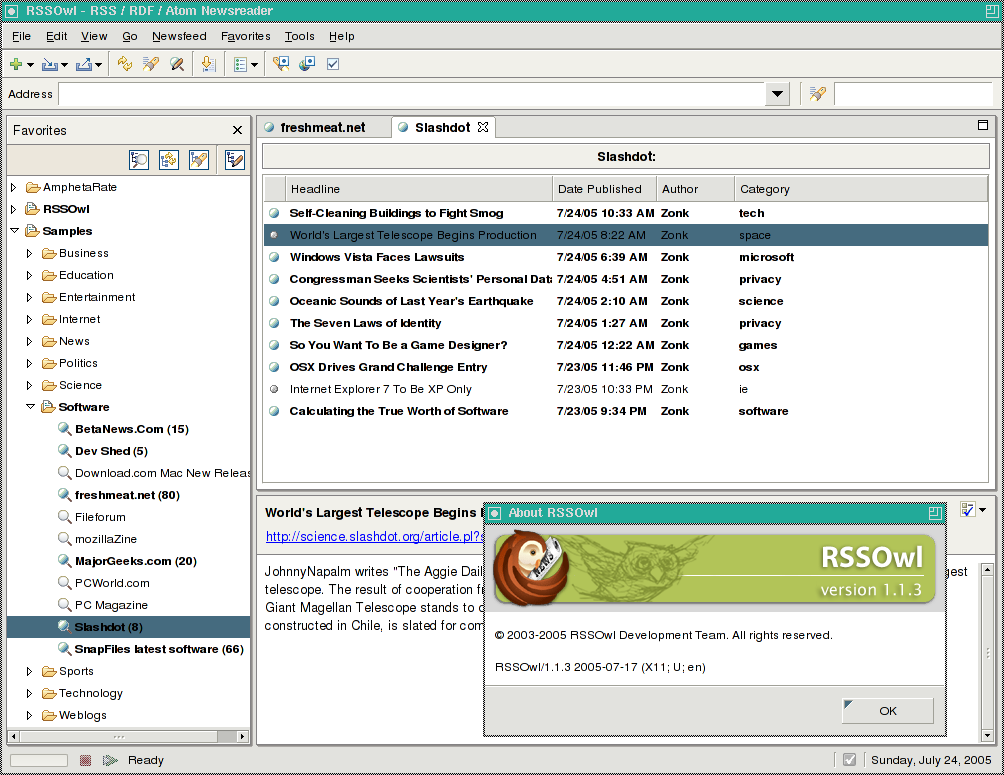Screen dimensions: 1004x775
Task: Click the tree flashlight icon in Favorites toolbar
Action: 199,159
